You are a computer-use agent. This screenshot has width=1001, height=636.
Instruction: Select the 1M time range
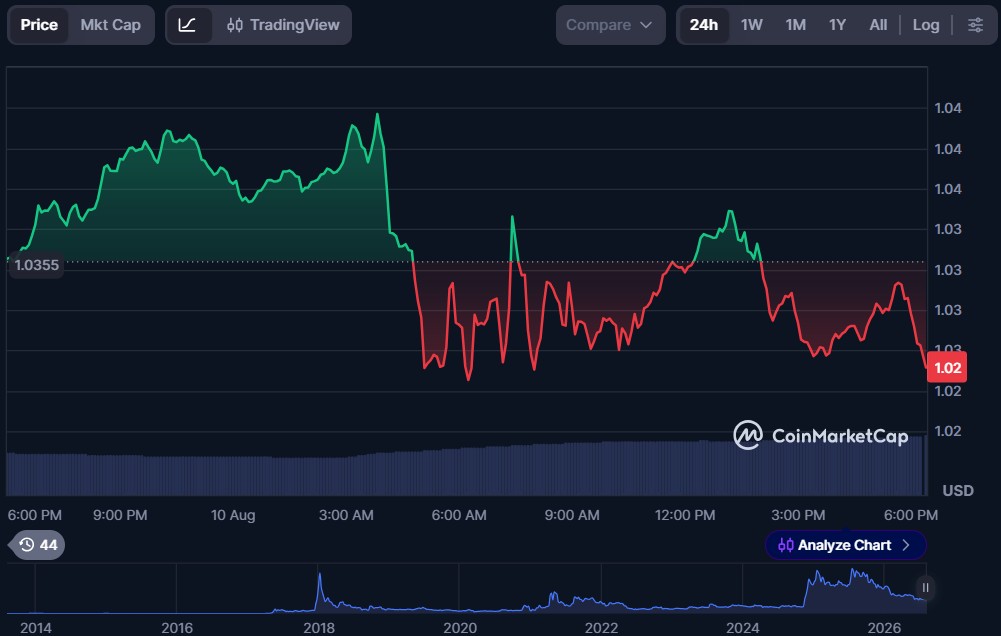point(795,25)
